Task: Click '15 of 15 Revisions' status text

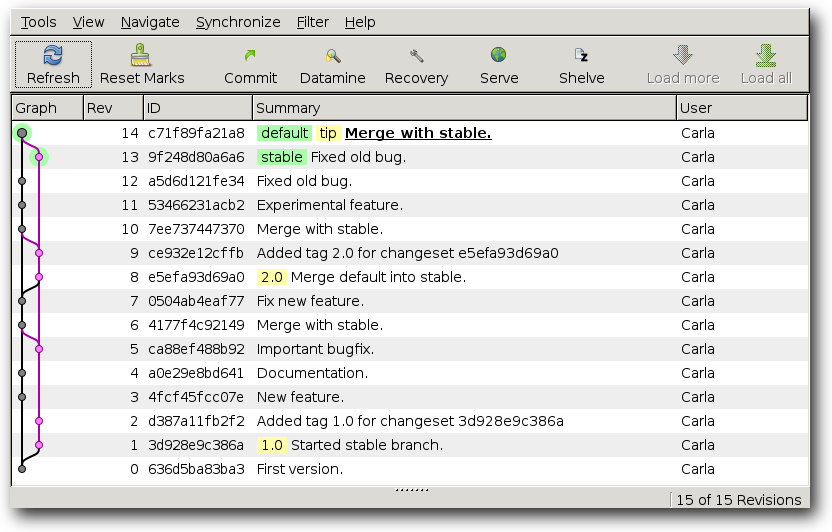Action: (739, 500)
